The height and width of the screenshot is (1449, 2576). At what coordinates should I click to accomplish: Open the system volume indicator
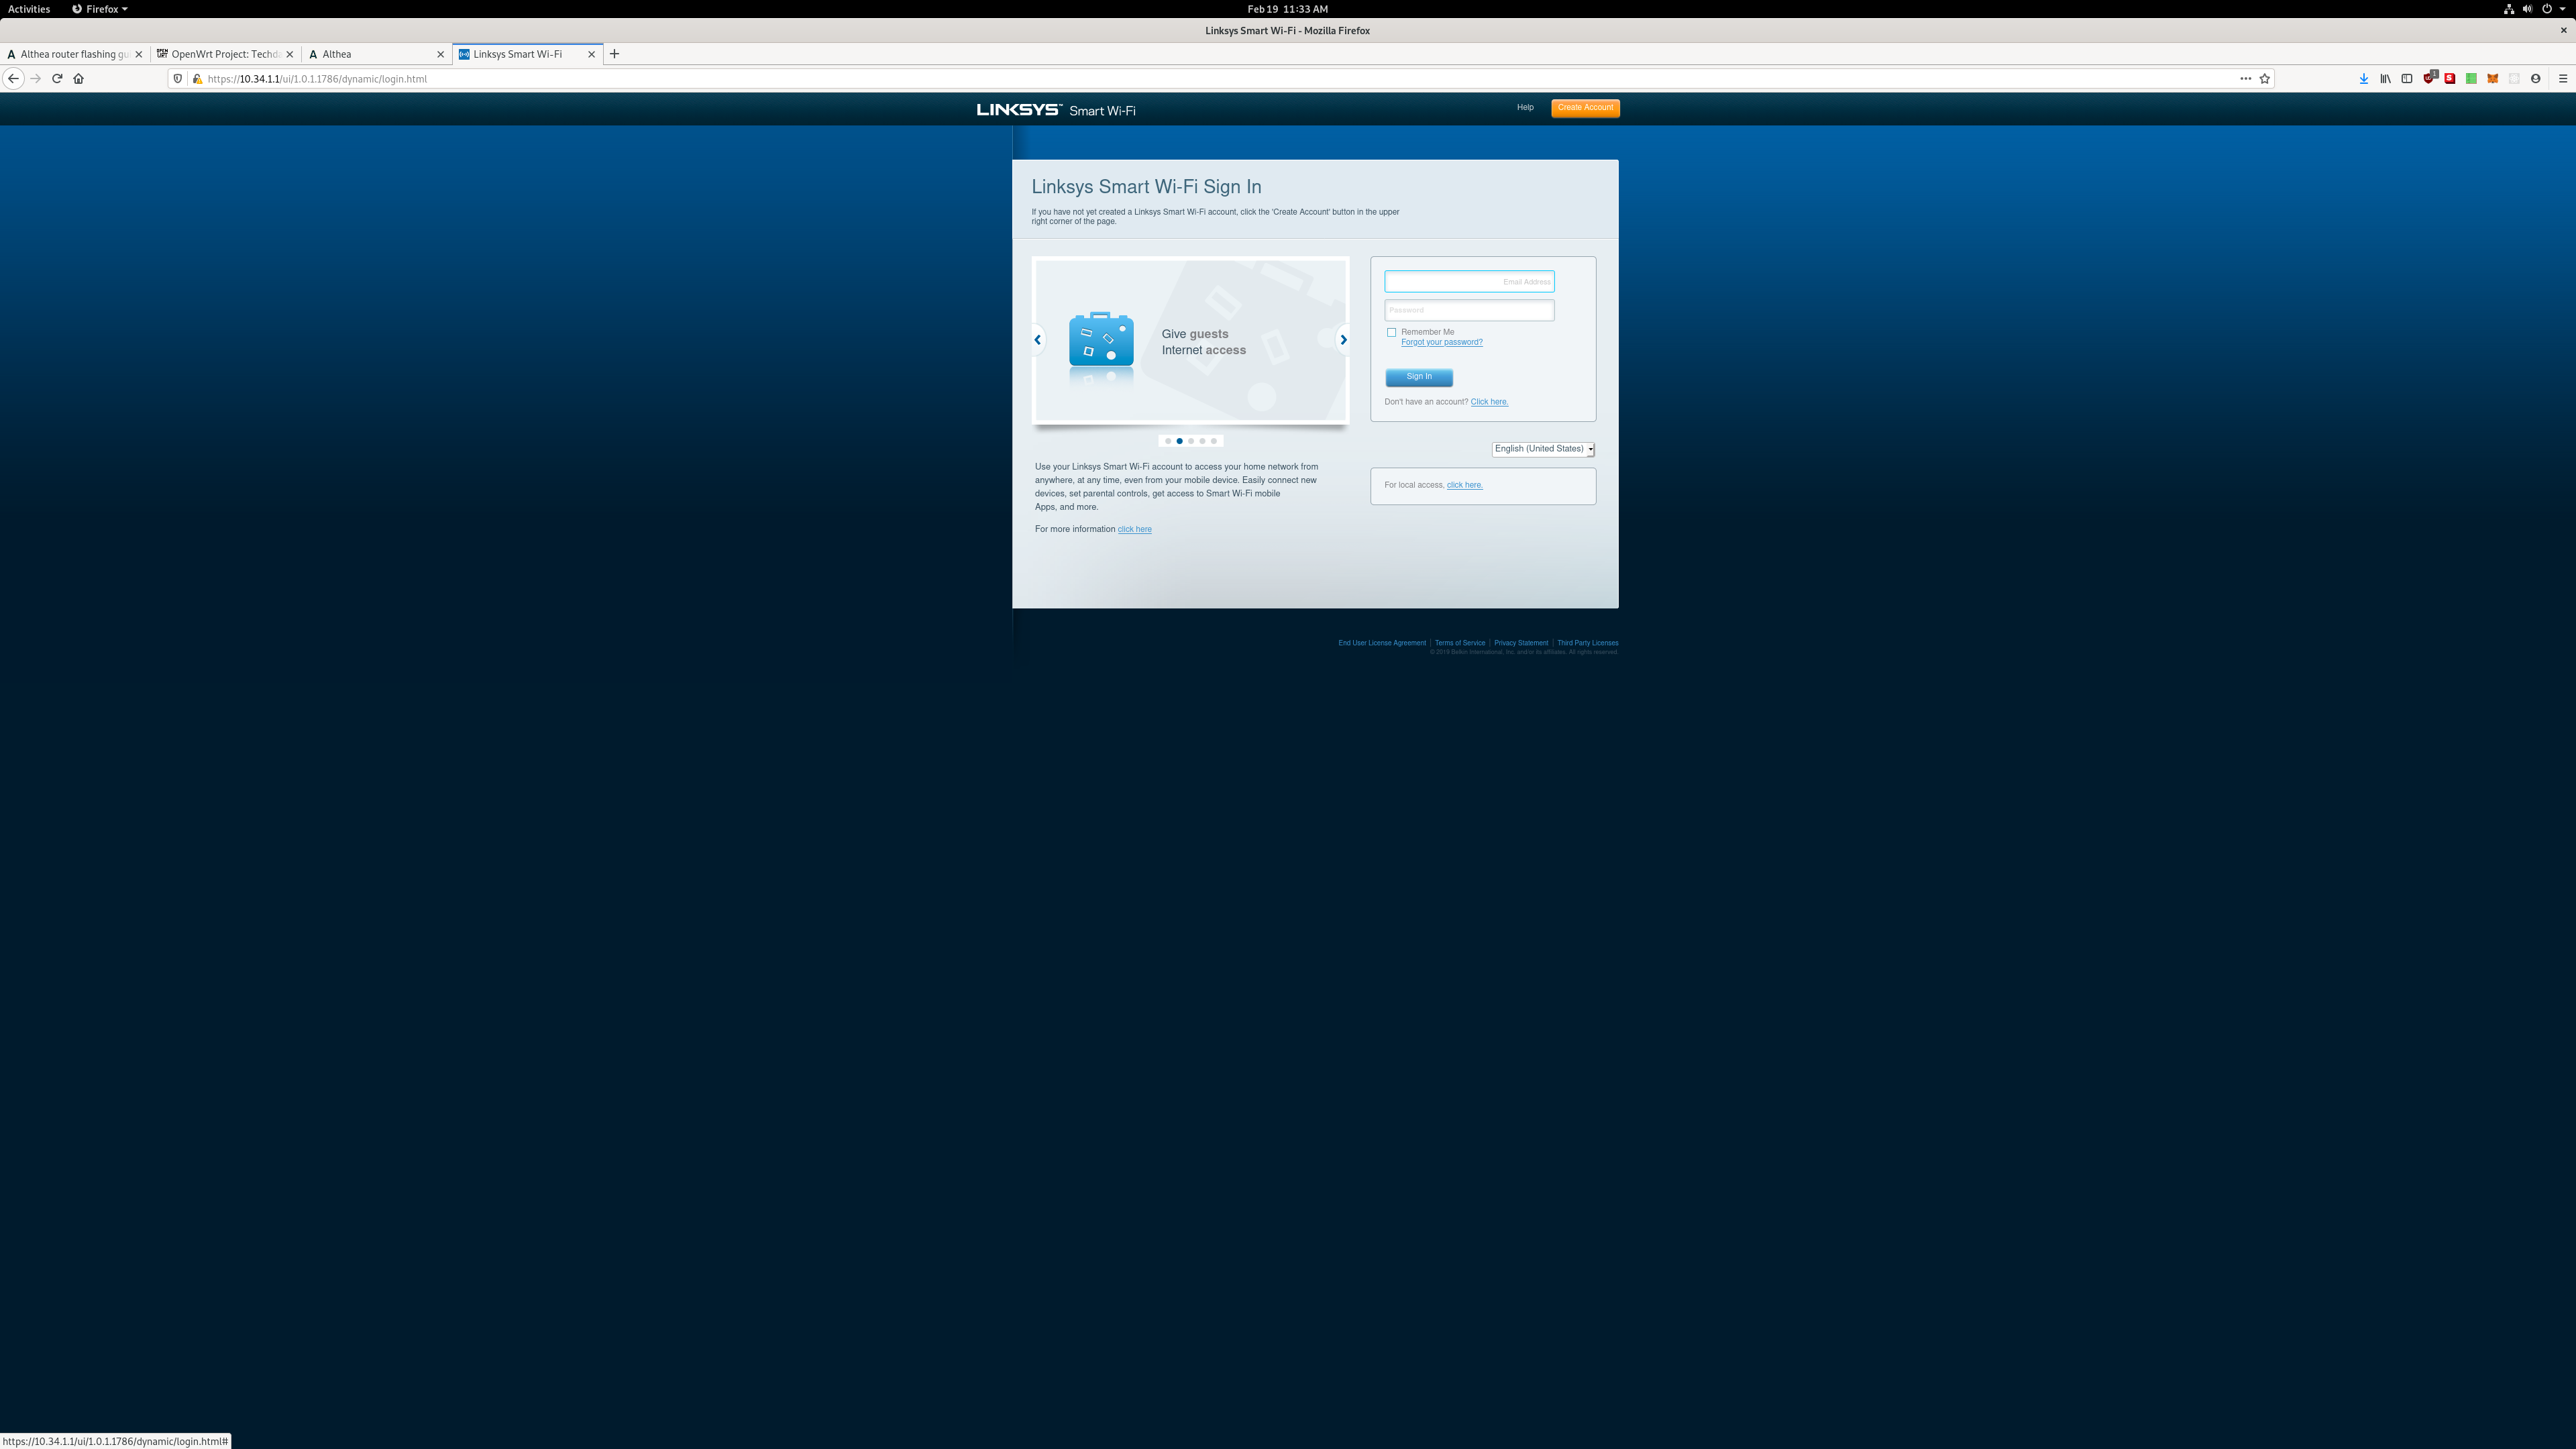pos(2527,9)
